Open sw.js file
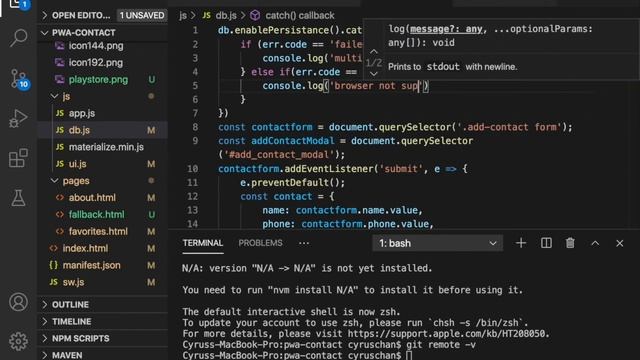Image resolution: width=640 pixels, height=360 pixels. point(73,282)
